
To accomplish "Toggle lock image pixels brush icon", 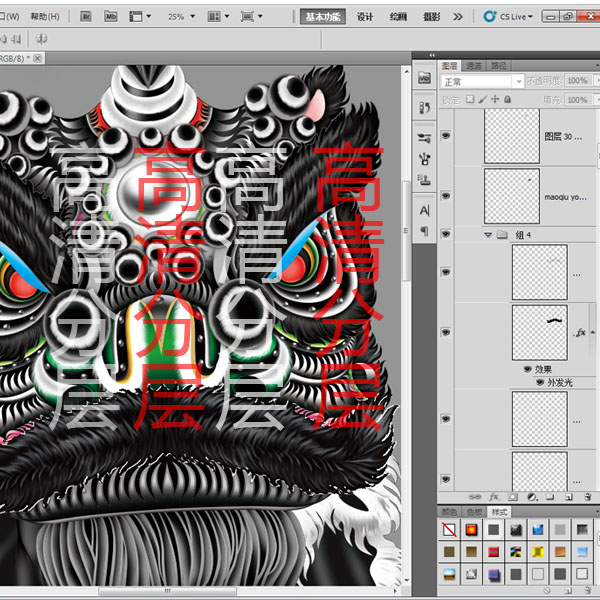I will [483, 99].
